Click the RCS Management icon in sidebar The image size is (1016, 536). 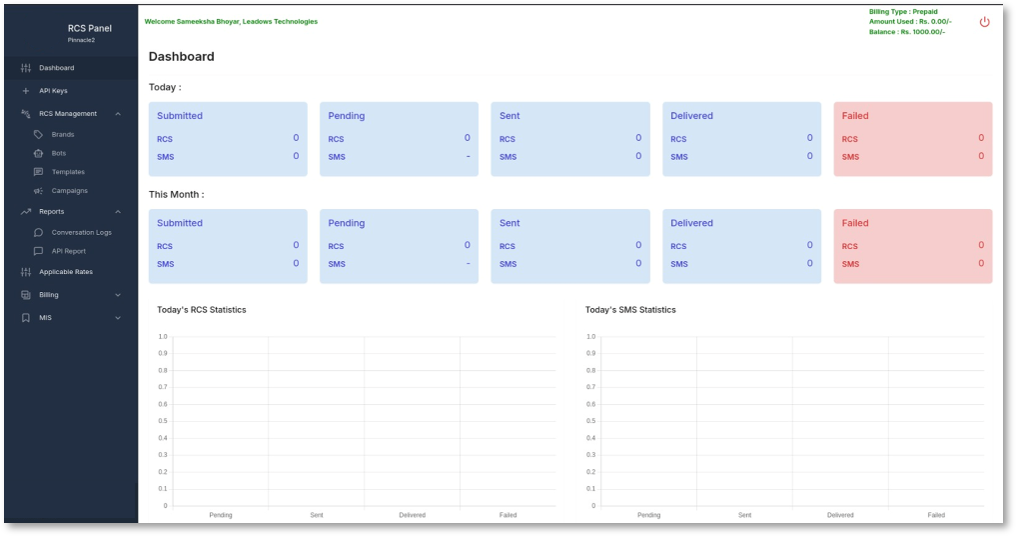tap(26, 113)
